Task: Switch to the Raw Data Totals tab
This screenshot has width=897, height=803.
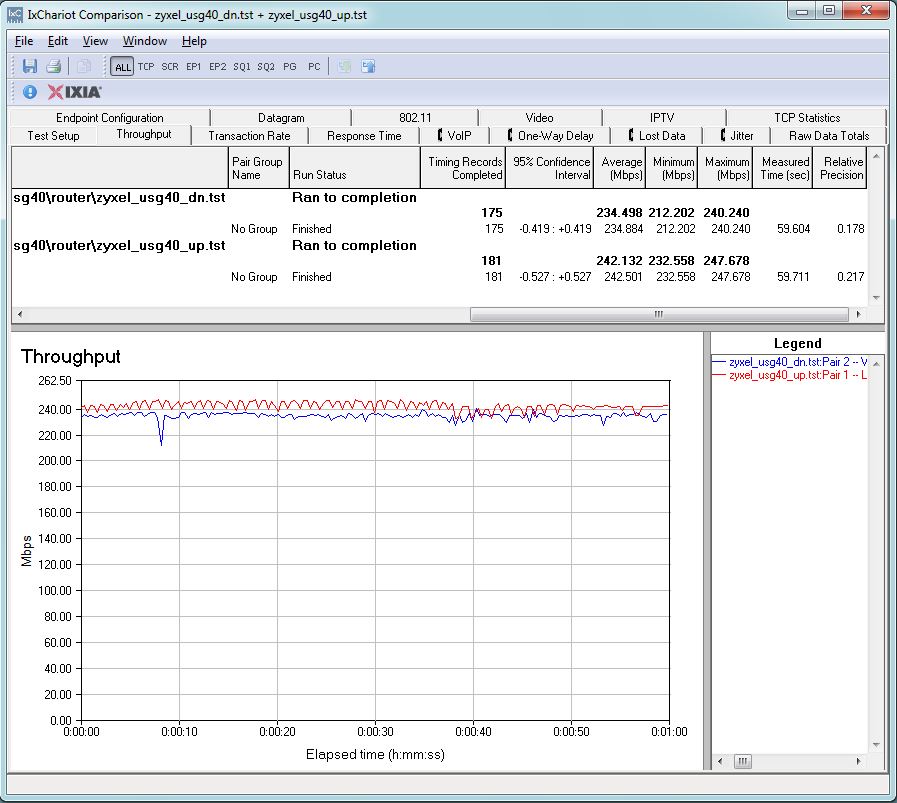Action: tap(829, 136)
